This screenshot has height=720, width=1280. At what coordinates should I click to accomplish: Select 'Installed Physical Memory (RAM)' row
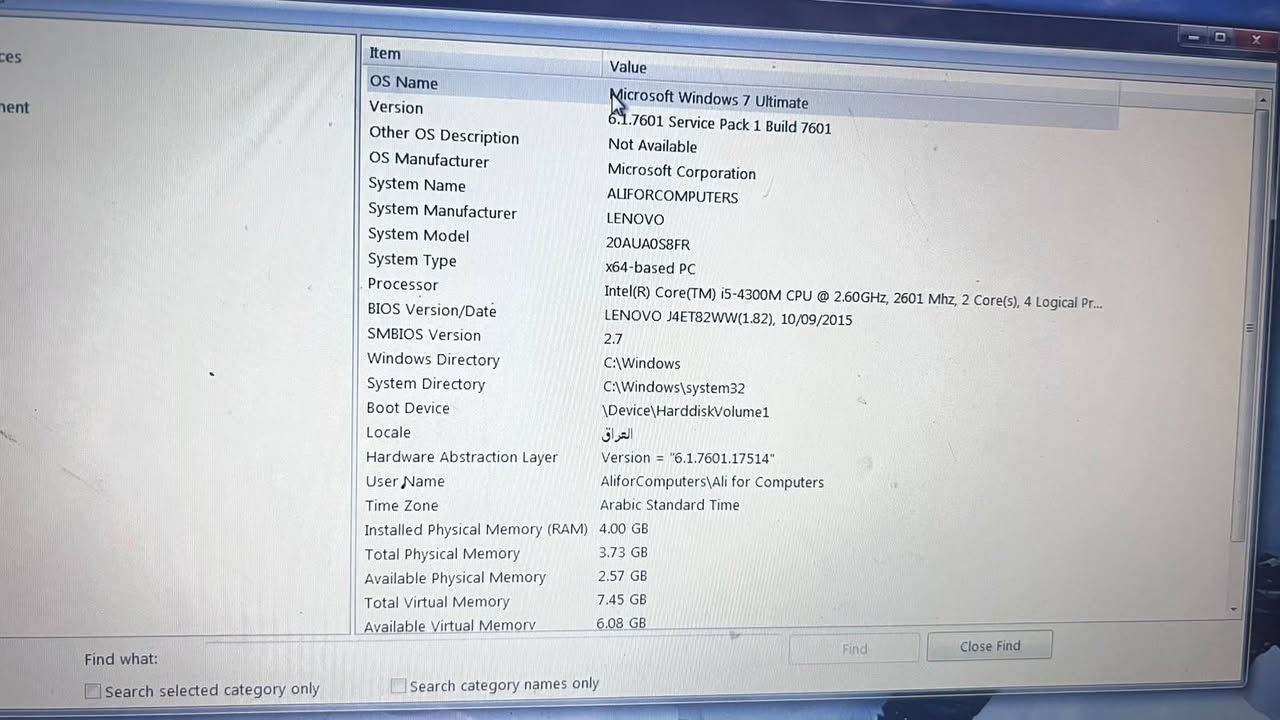[476, 530]
